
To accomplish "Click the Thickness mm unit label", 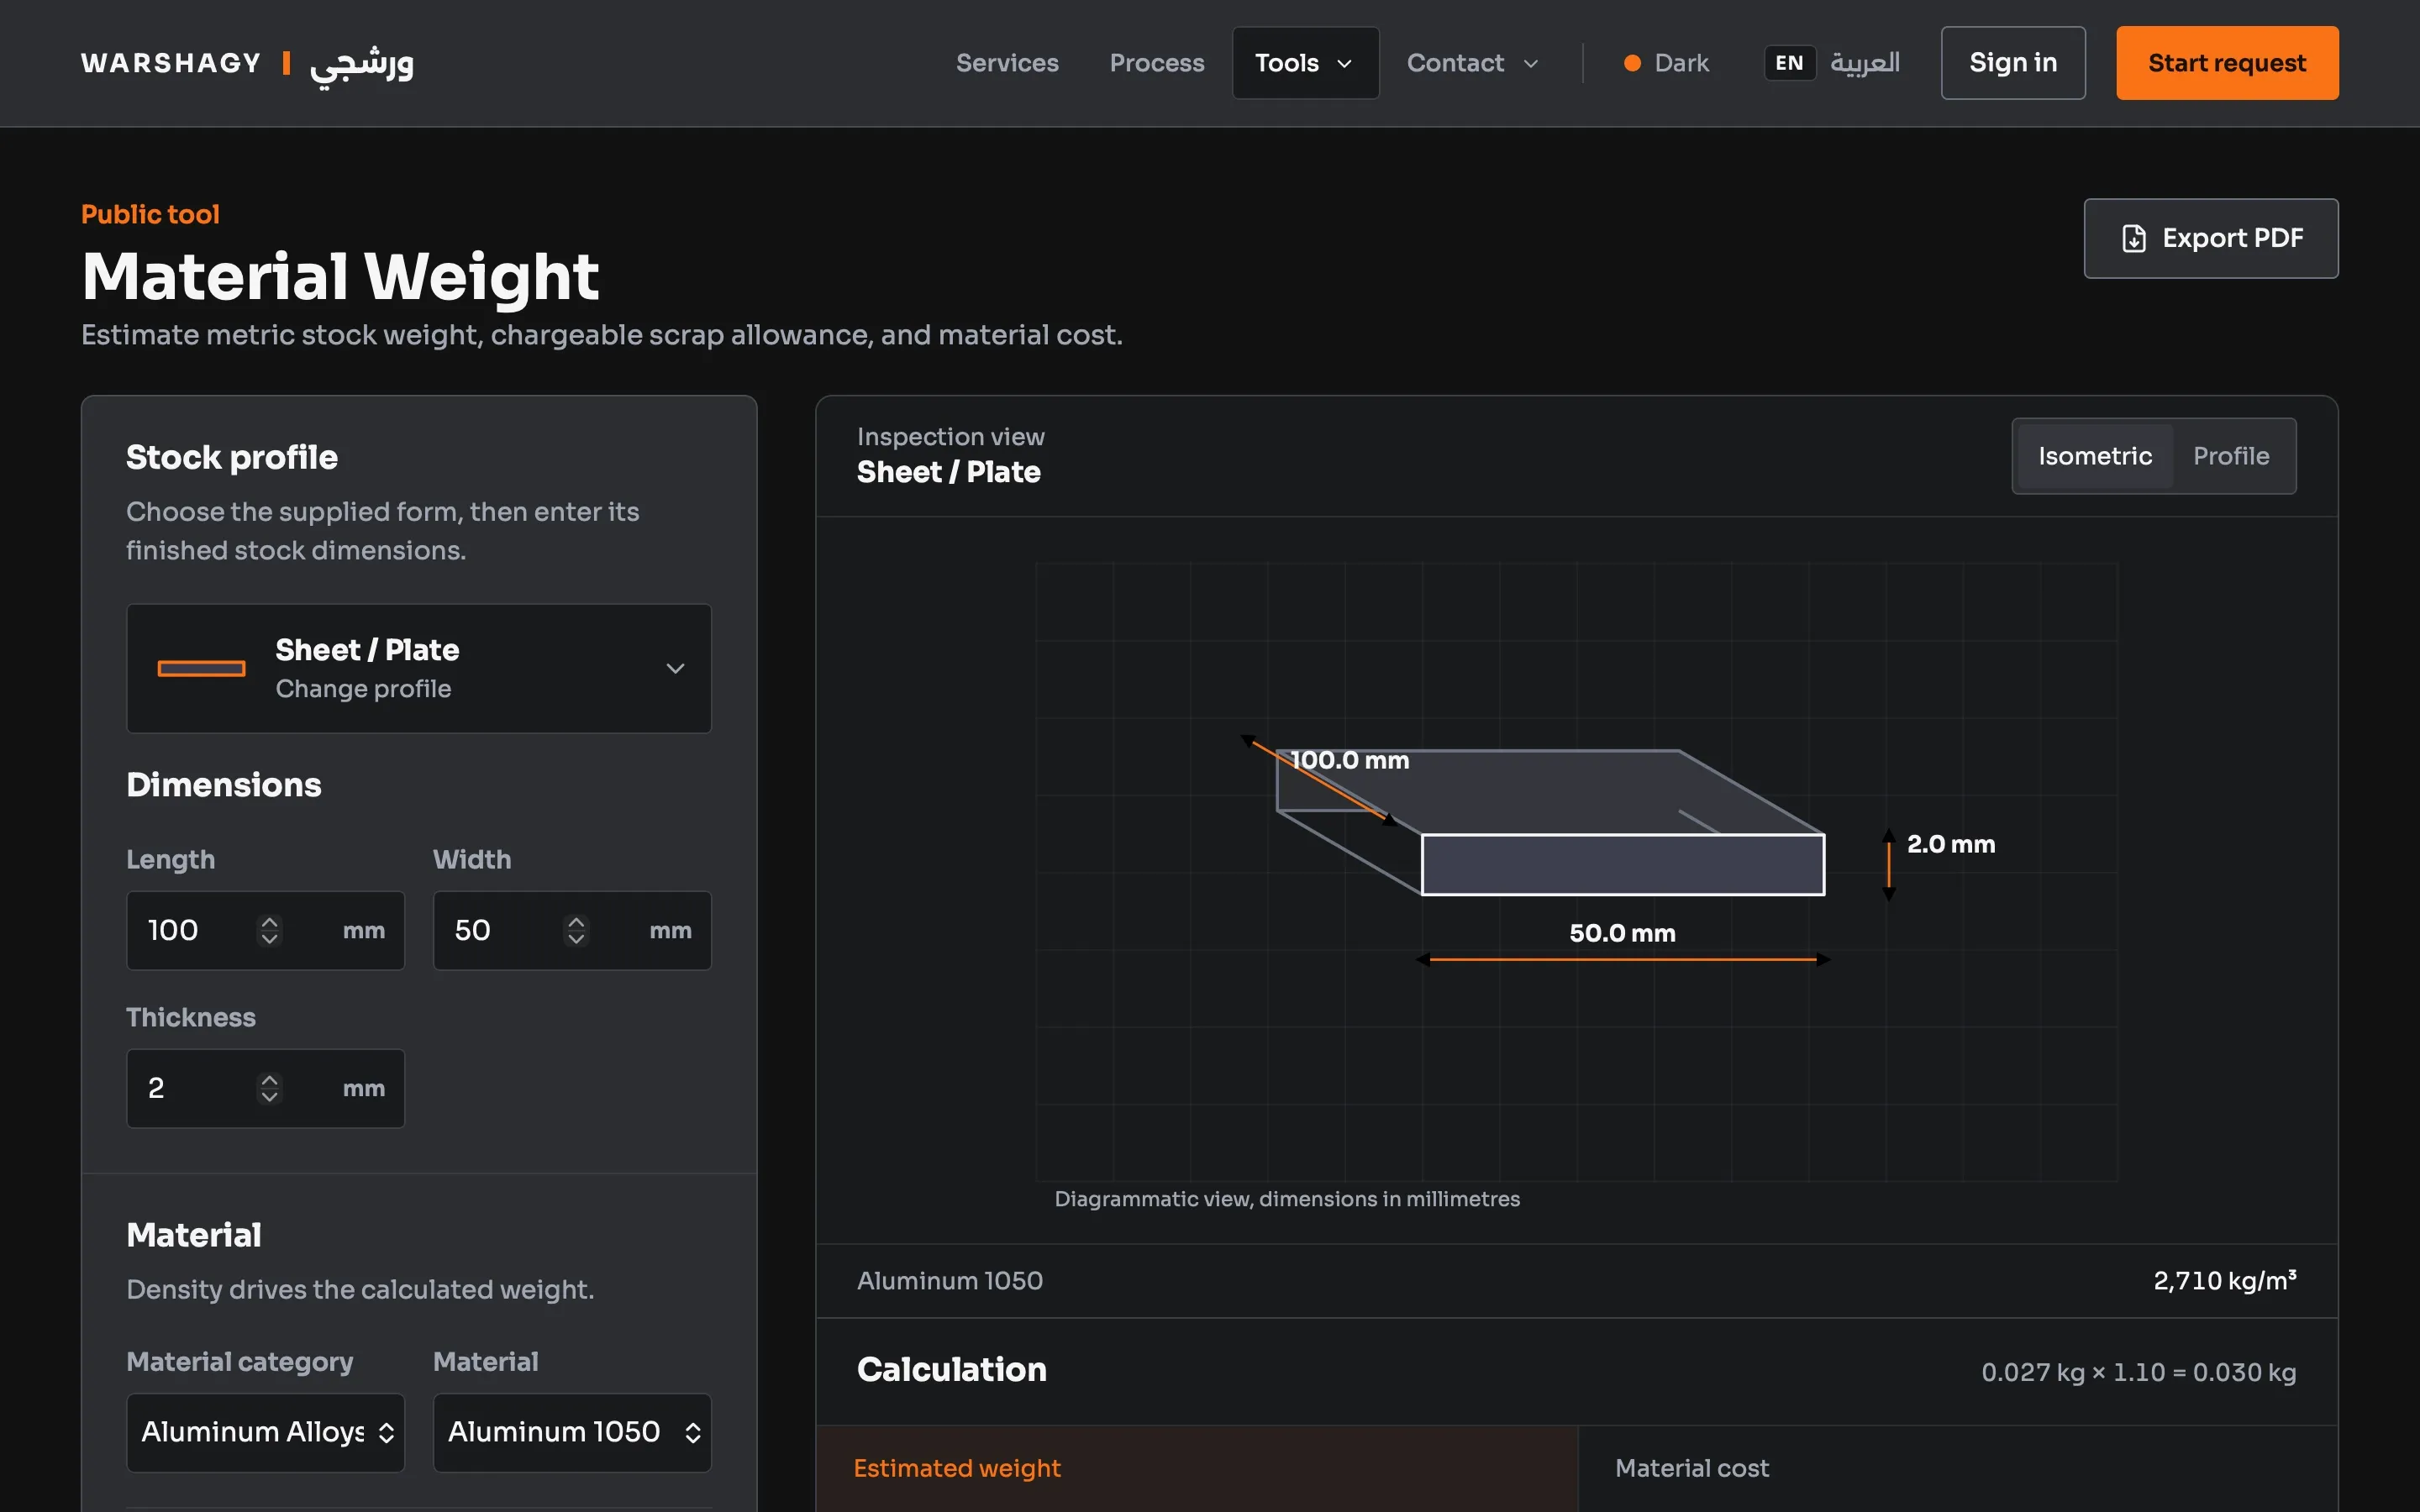I will pos(364,1088).
